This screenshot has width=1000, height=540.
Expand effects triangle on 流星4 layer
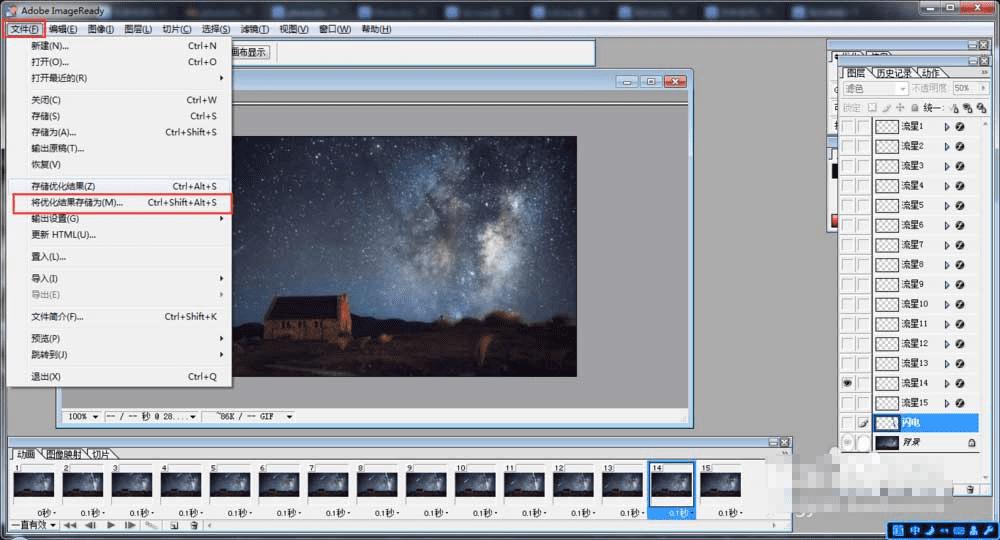click(x=947, y=186)
